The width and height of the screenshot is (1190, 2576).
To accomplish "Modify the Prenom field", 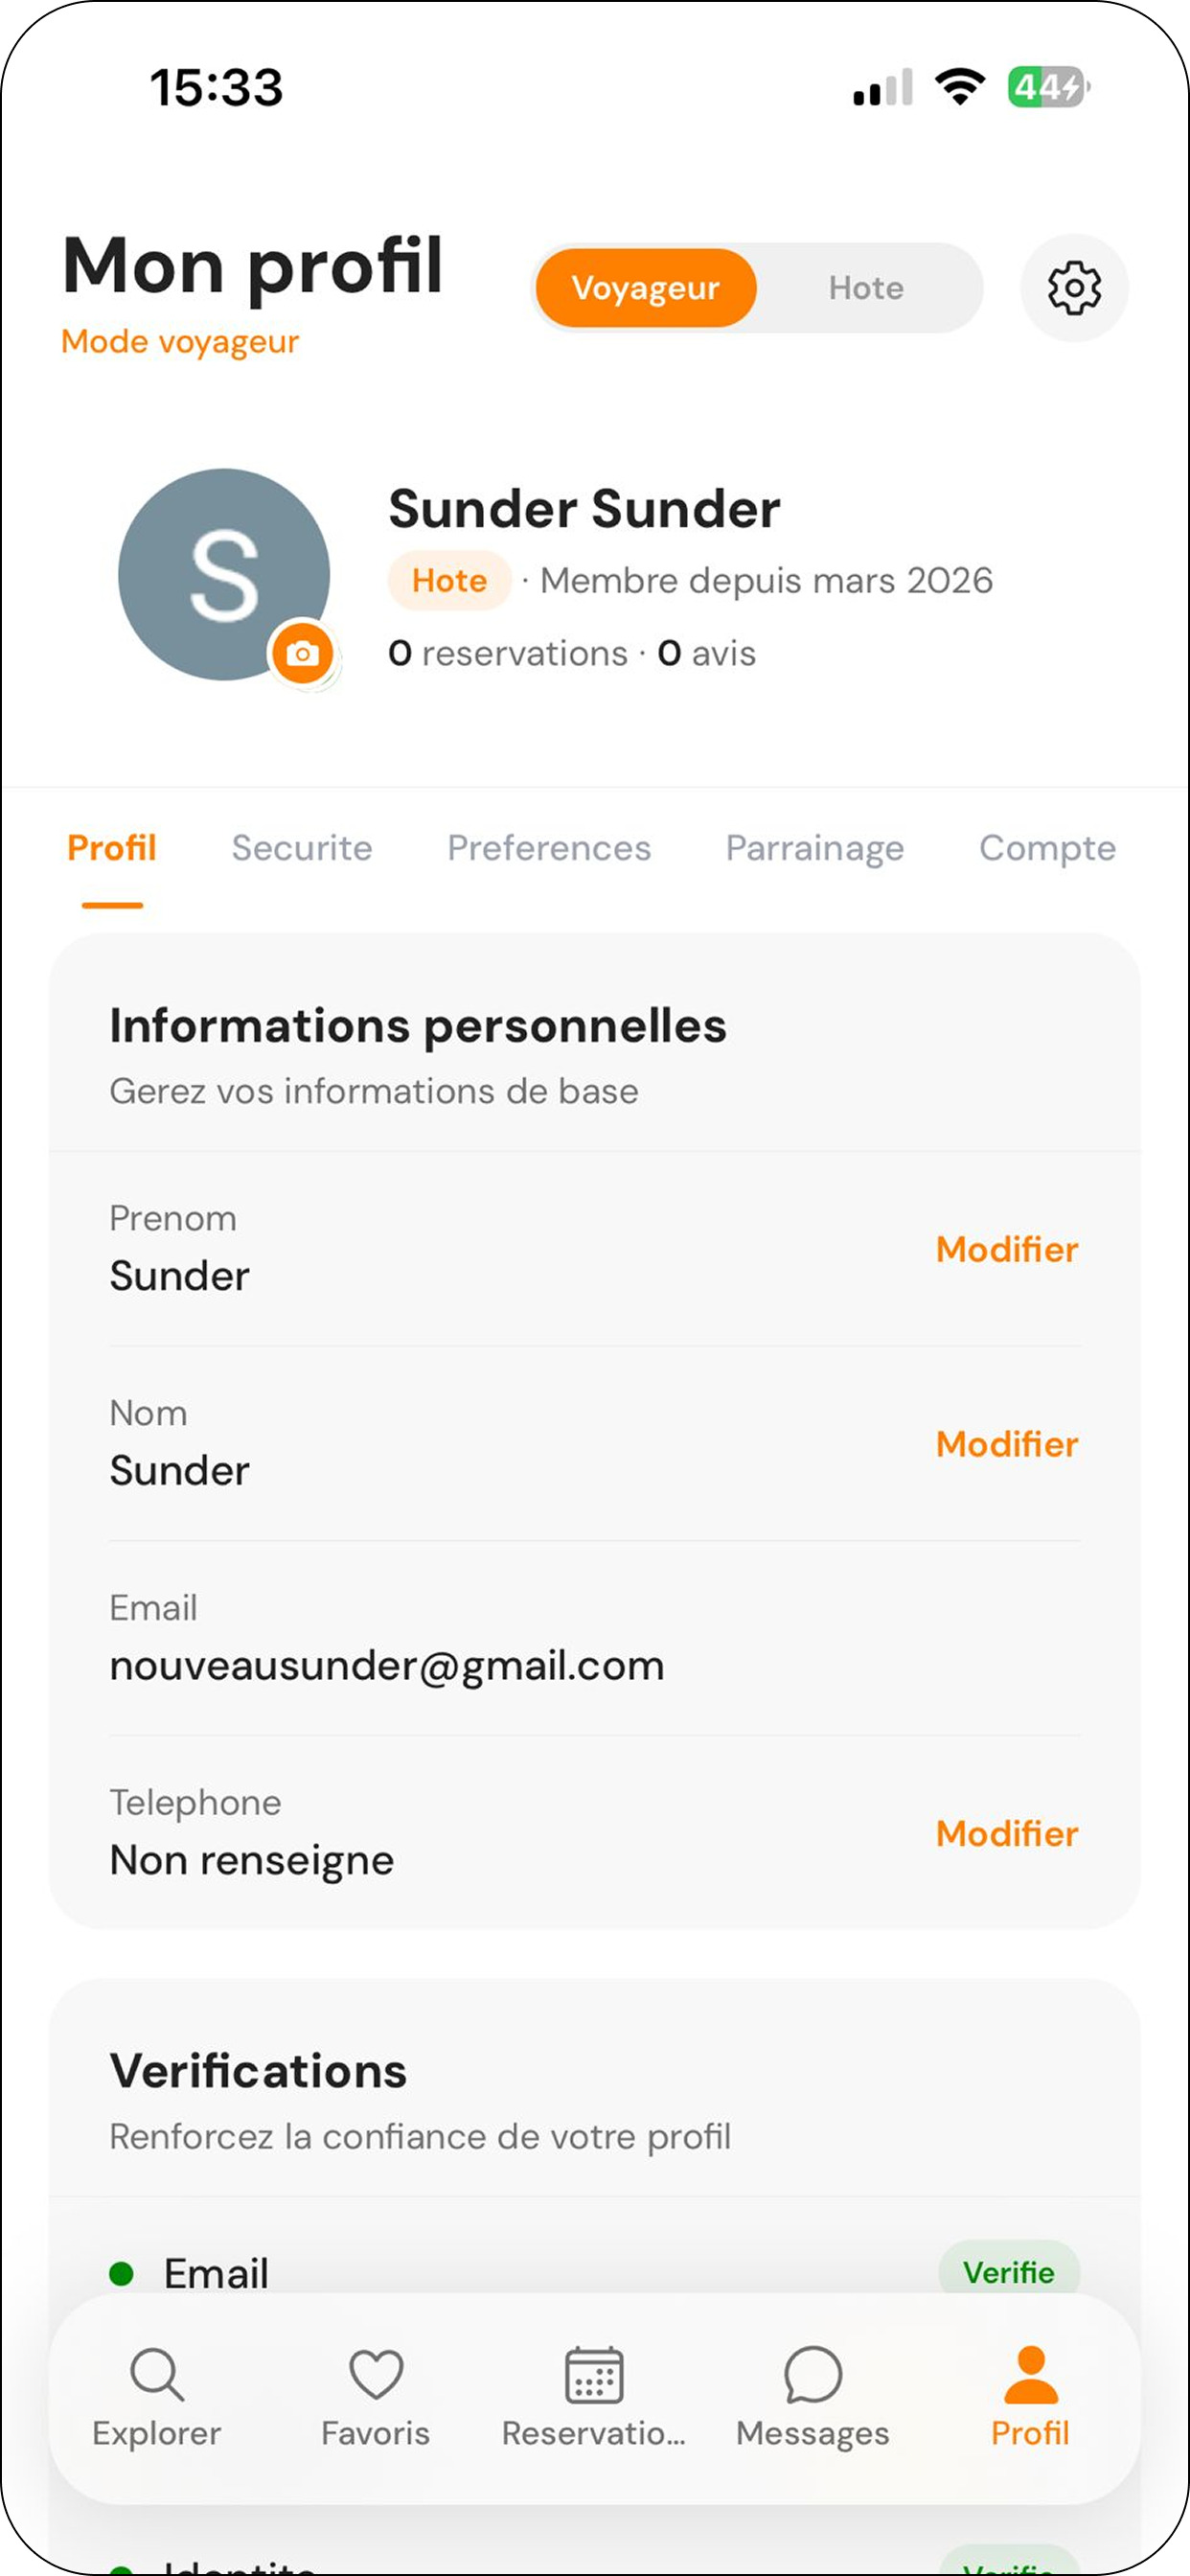I will coord(1007,1249).
